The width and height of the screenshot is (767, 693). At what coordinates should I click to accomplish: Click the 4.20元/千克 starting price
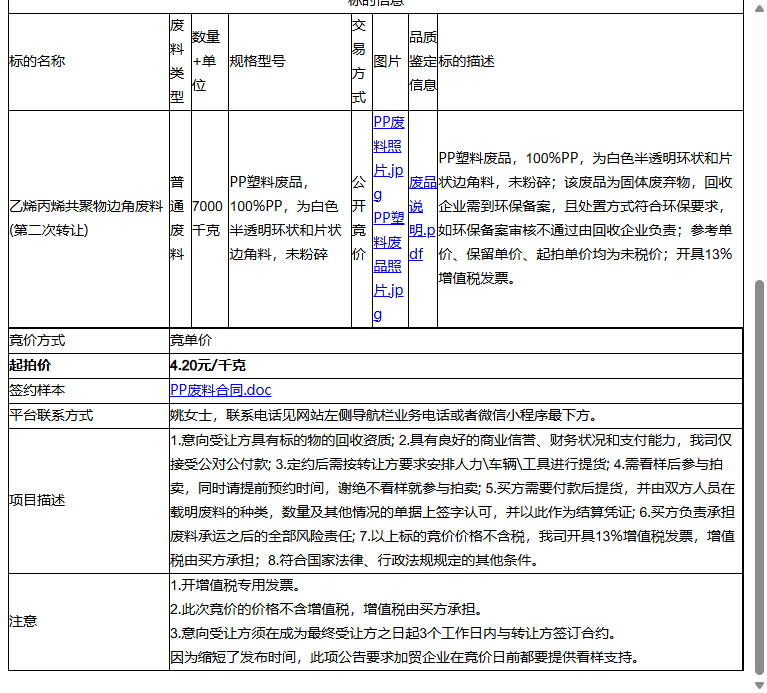207,365
